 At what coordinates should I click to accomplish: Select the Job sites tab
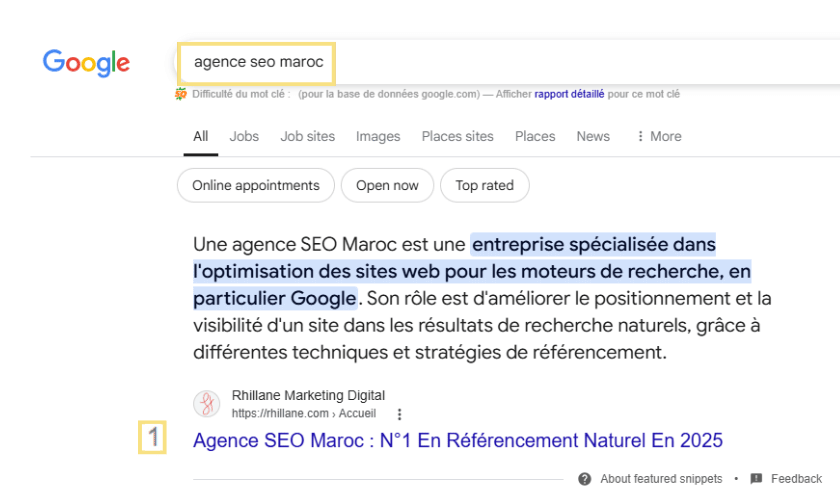tap(307, 136)
